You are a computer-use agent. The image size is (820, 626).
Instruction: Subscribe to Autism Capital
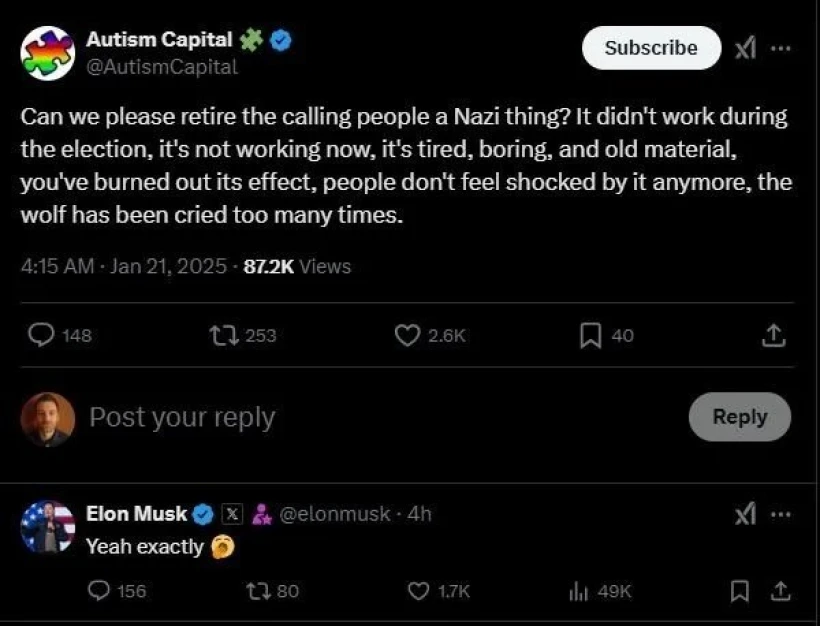coord(651,48)
